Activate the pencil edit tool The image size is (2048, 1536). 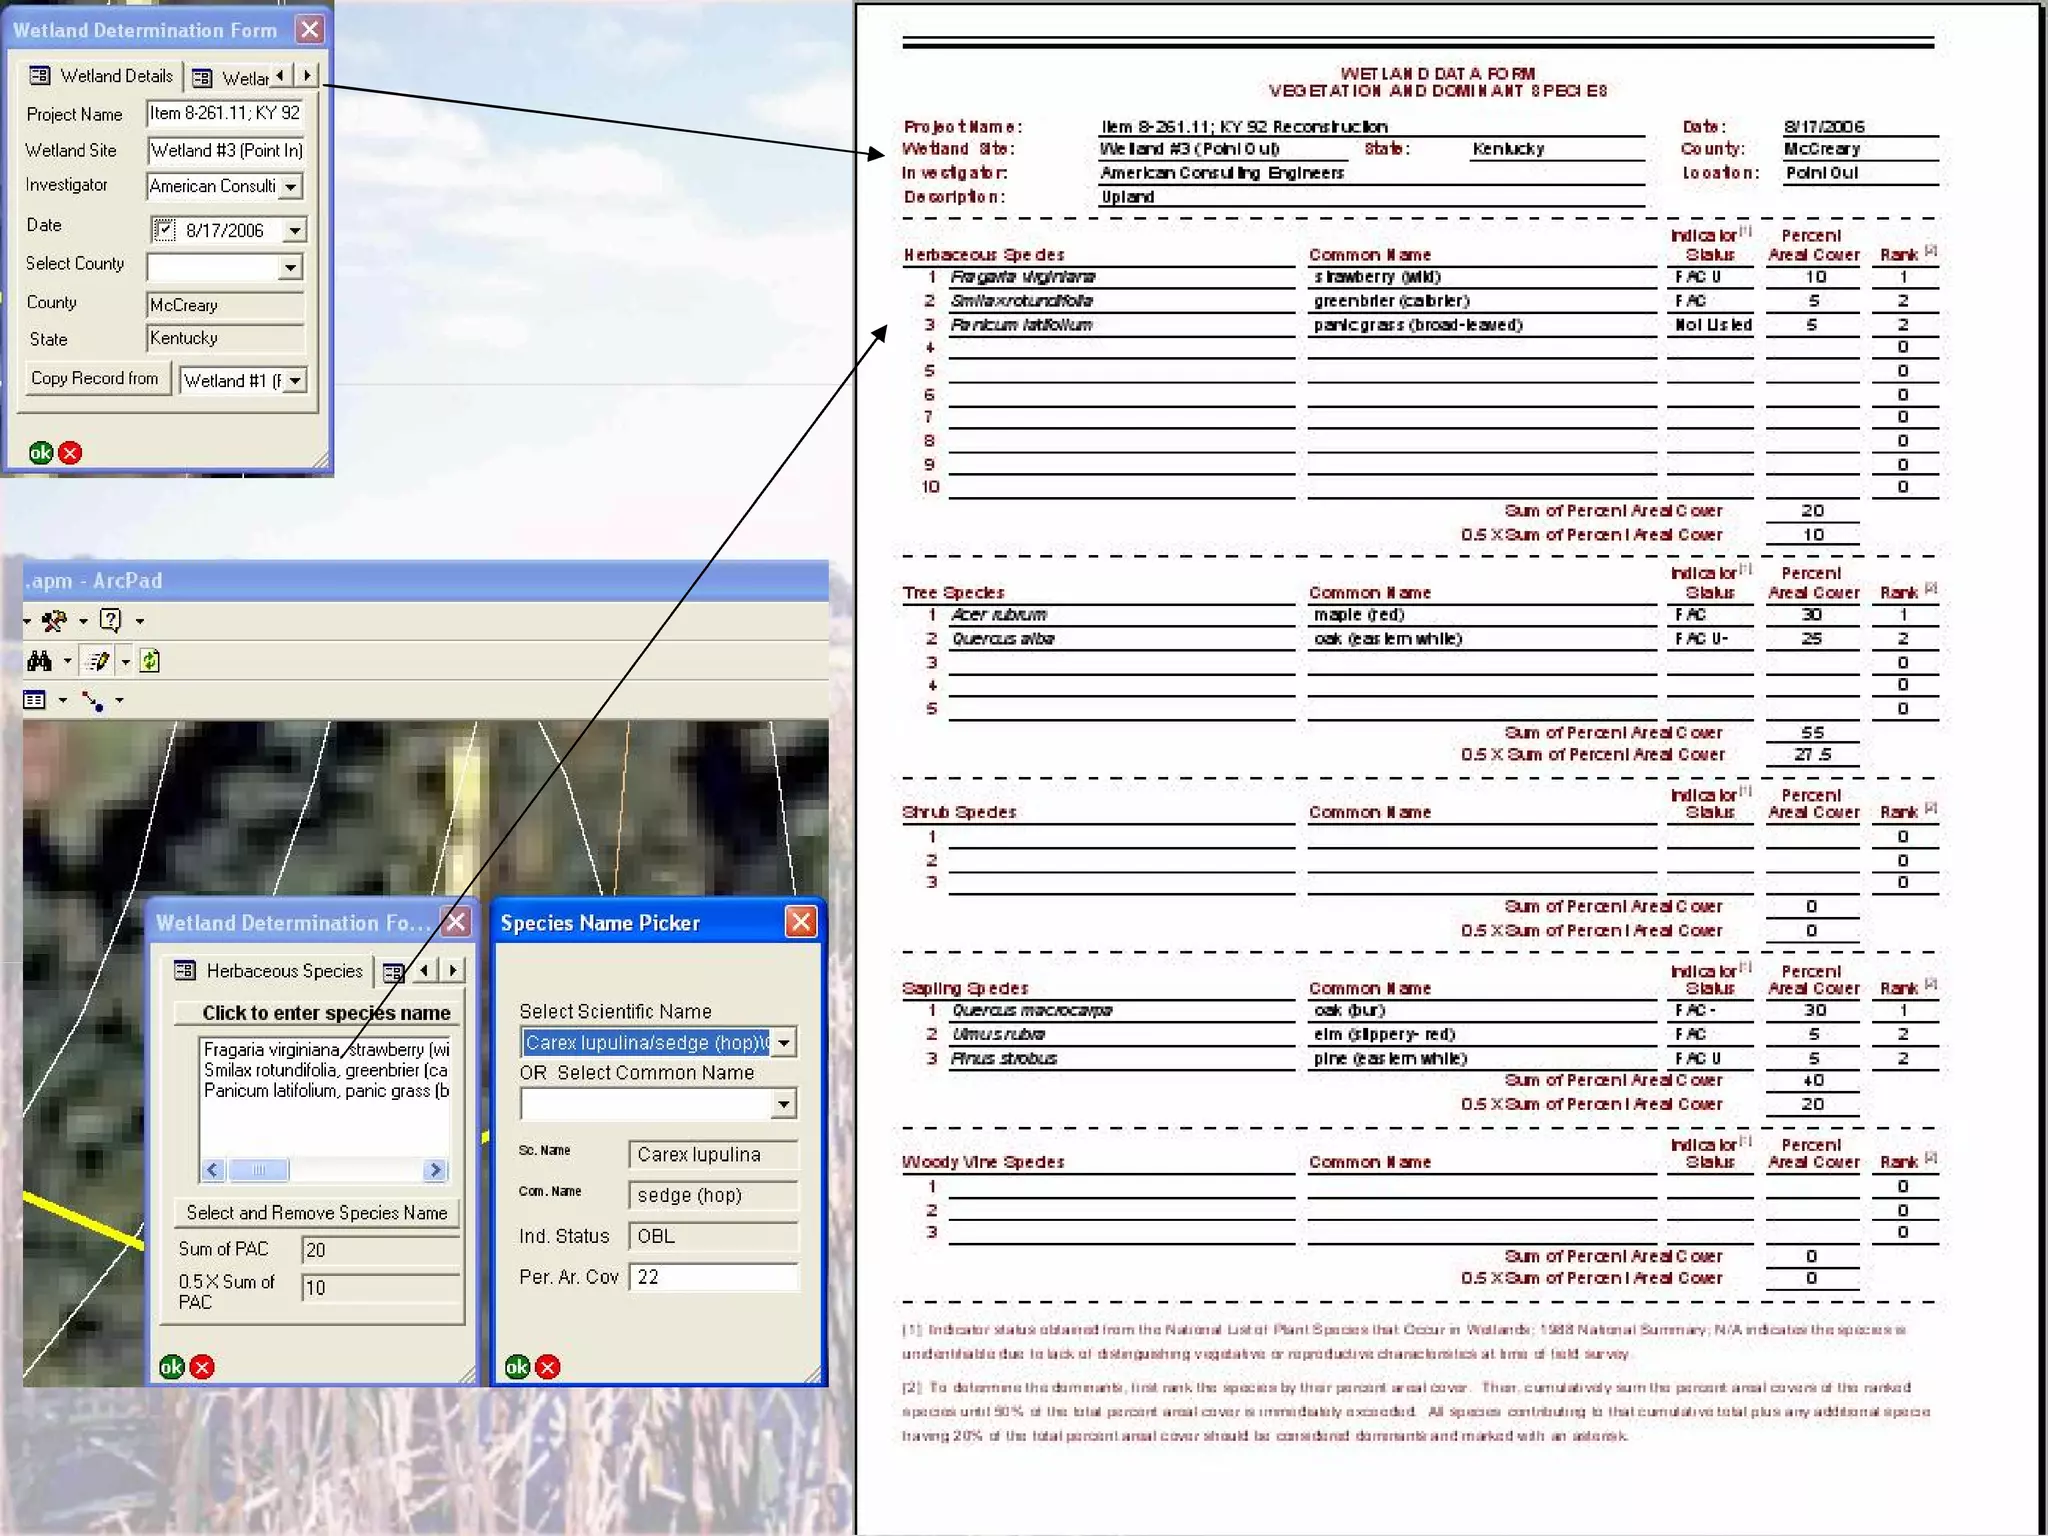click(x=98, y=661)
